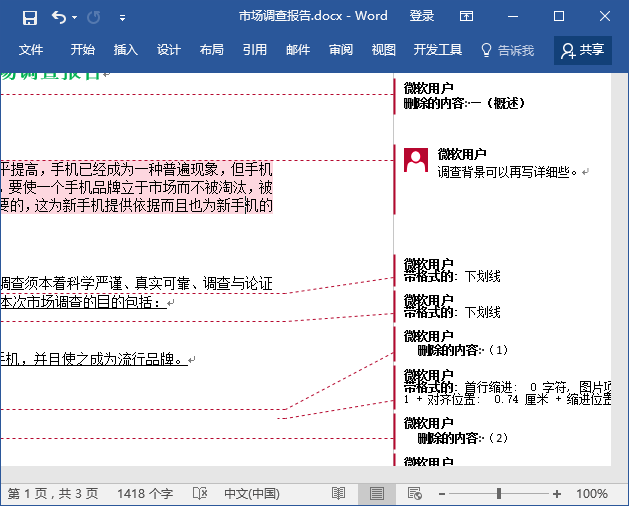The width and height of the screenshot is (629, 506).
Task: Select the comment 调查背景可以再写详细些
Action: pyautogui.click(x=507, y=172)
